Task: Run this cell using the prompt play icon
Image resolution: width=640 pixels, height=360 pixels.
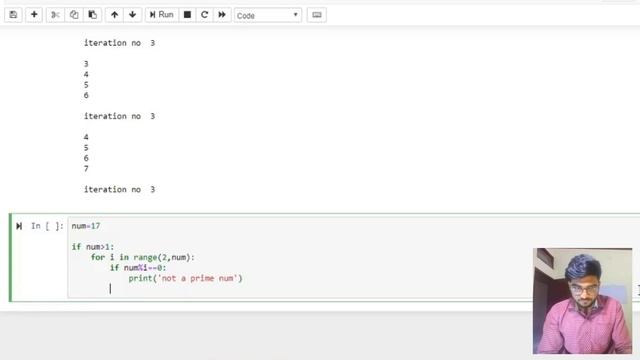Action: 19,226
